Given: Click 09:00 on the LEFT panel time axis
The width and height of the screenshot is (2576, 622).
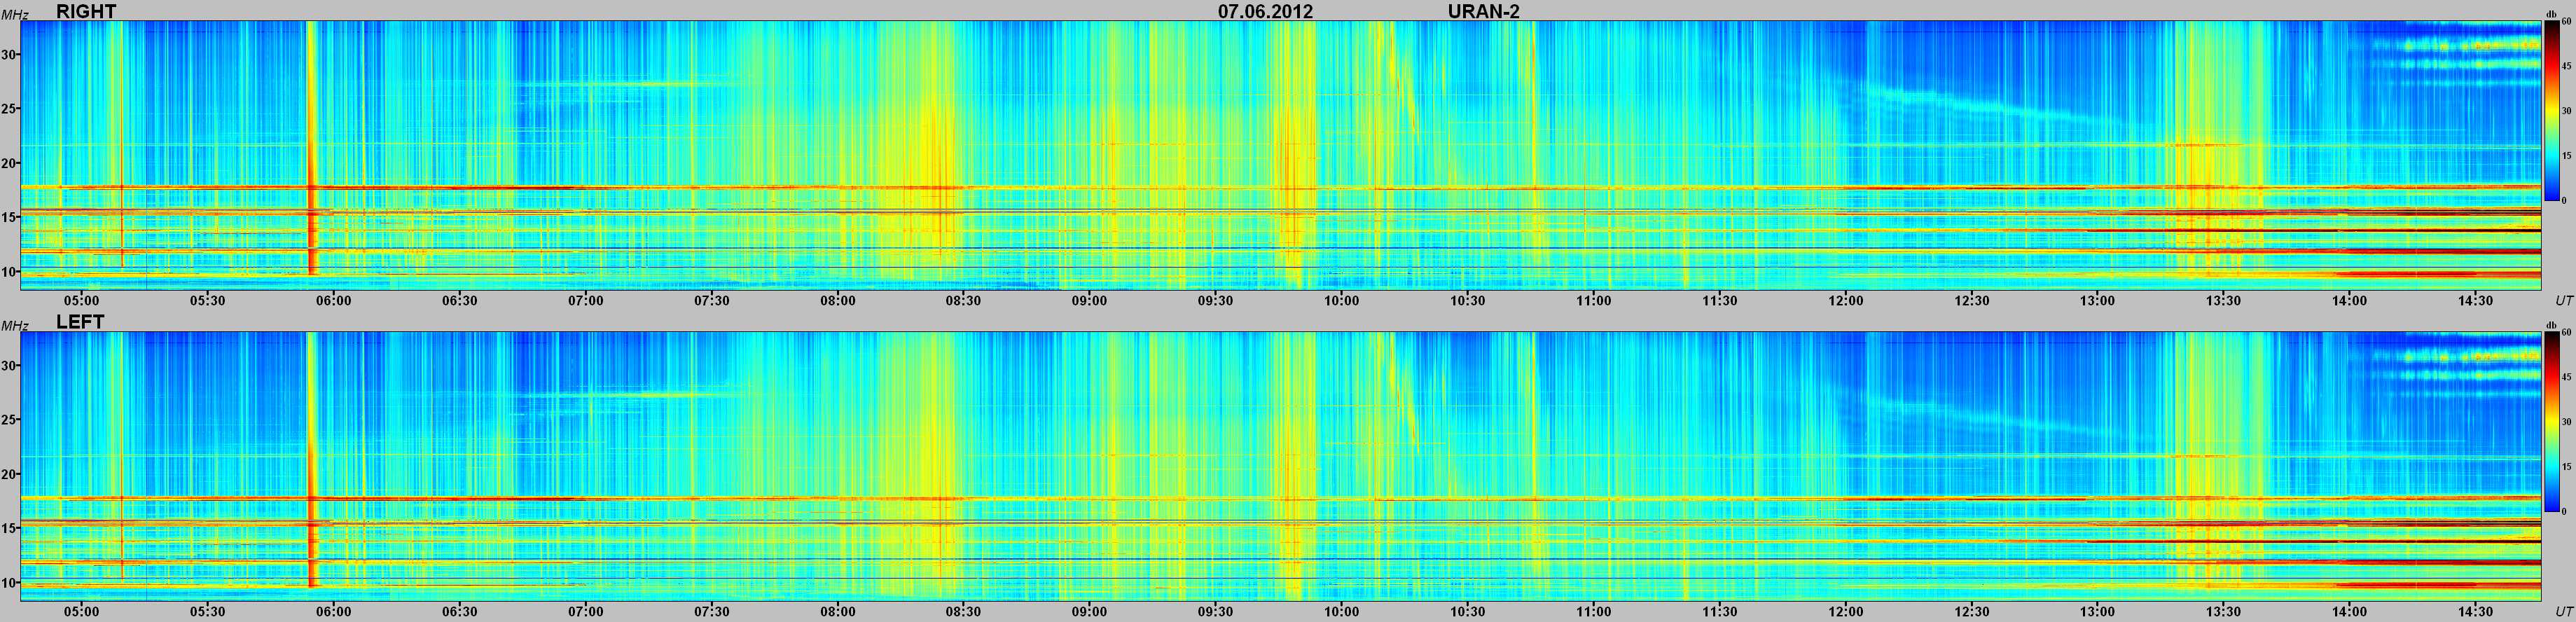Looking at the screenshot, I should tap(1089, 611).
